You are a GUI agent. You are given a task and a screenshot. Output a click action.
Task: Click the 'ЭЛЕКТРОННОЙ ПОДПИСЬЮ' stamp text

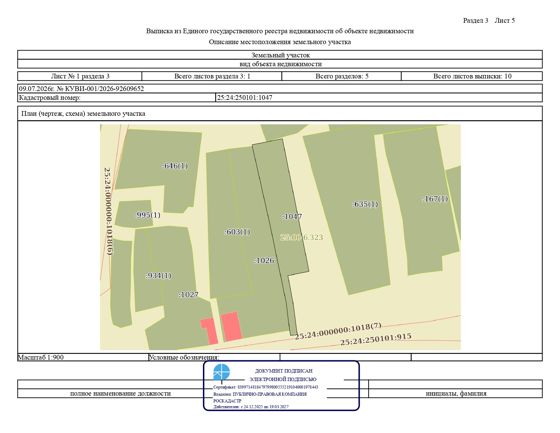click(x=283, y=379)
